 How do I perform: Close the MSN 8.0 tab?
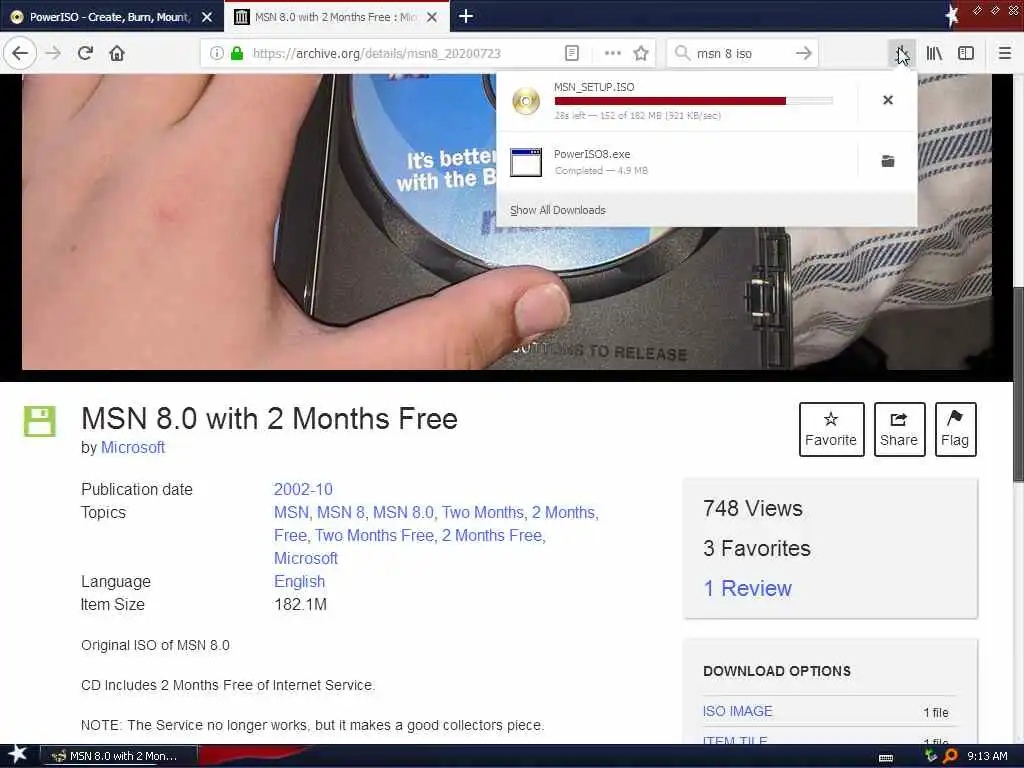pyautogui.click(x=432, y=17)
